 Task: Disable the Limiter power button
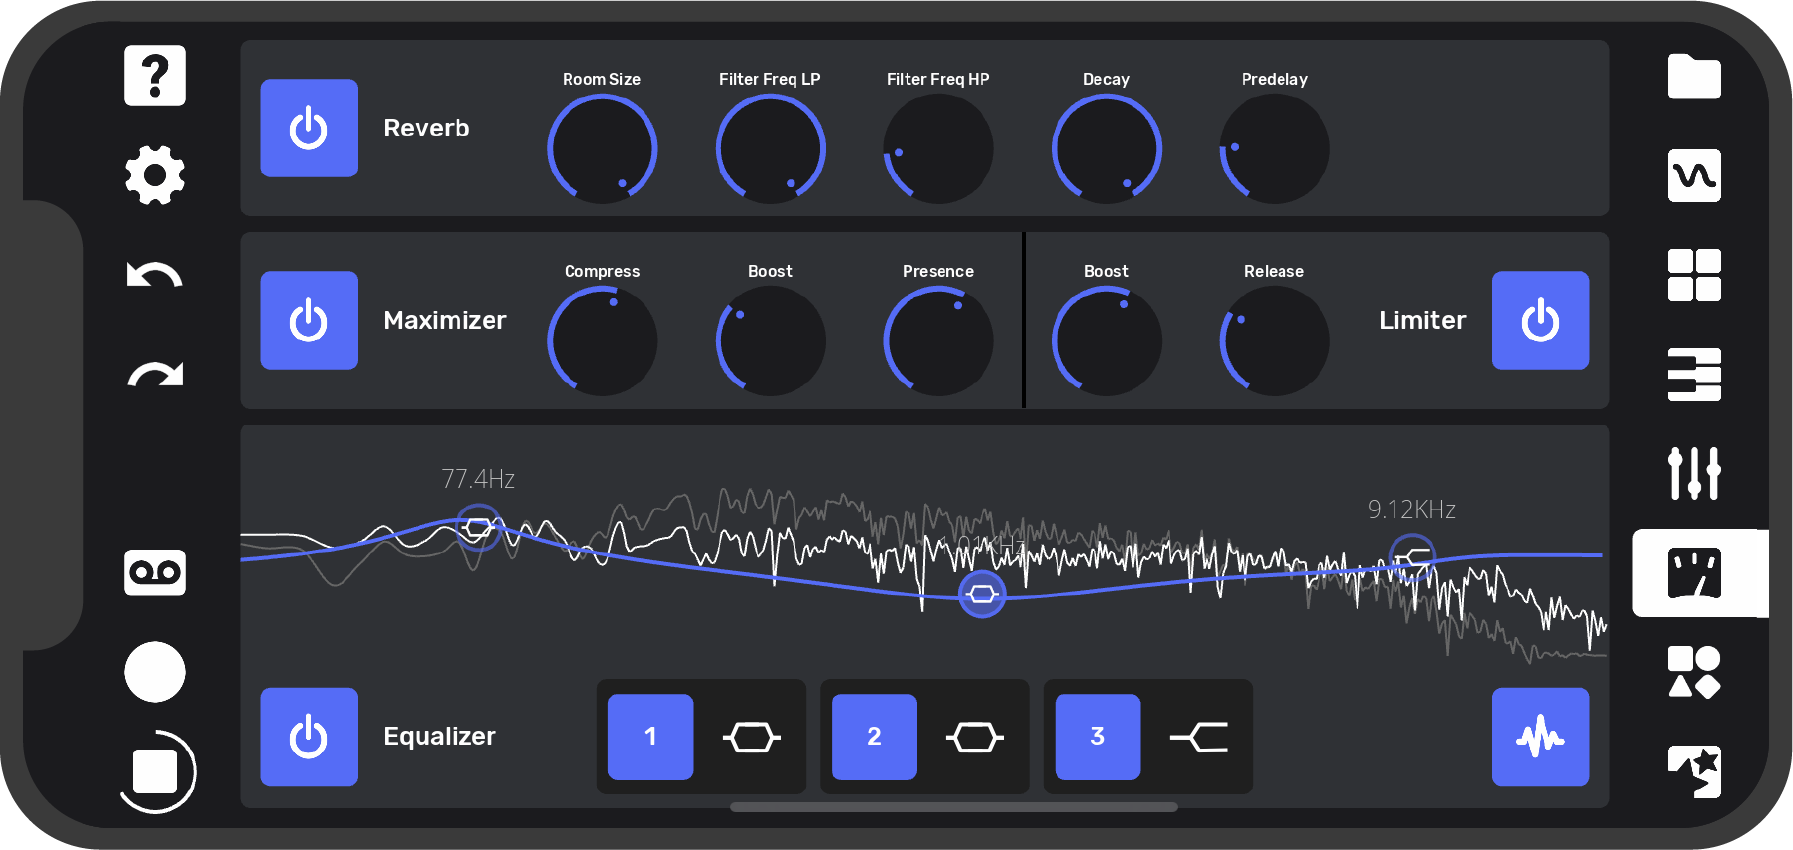[x=1540, y=320]
